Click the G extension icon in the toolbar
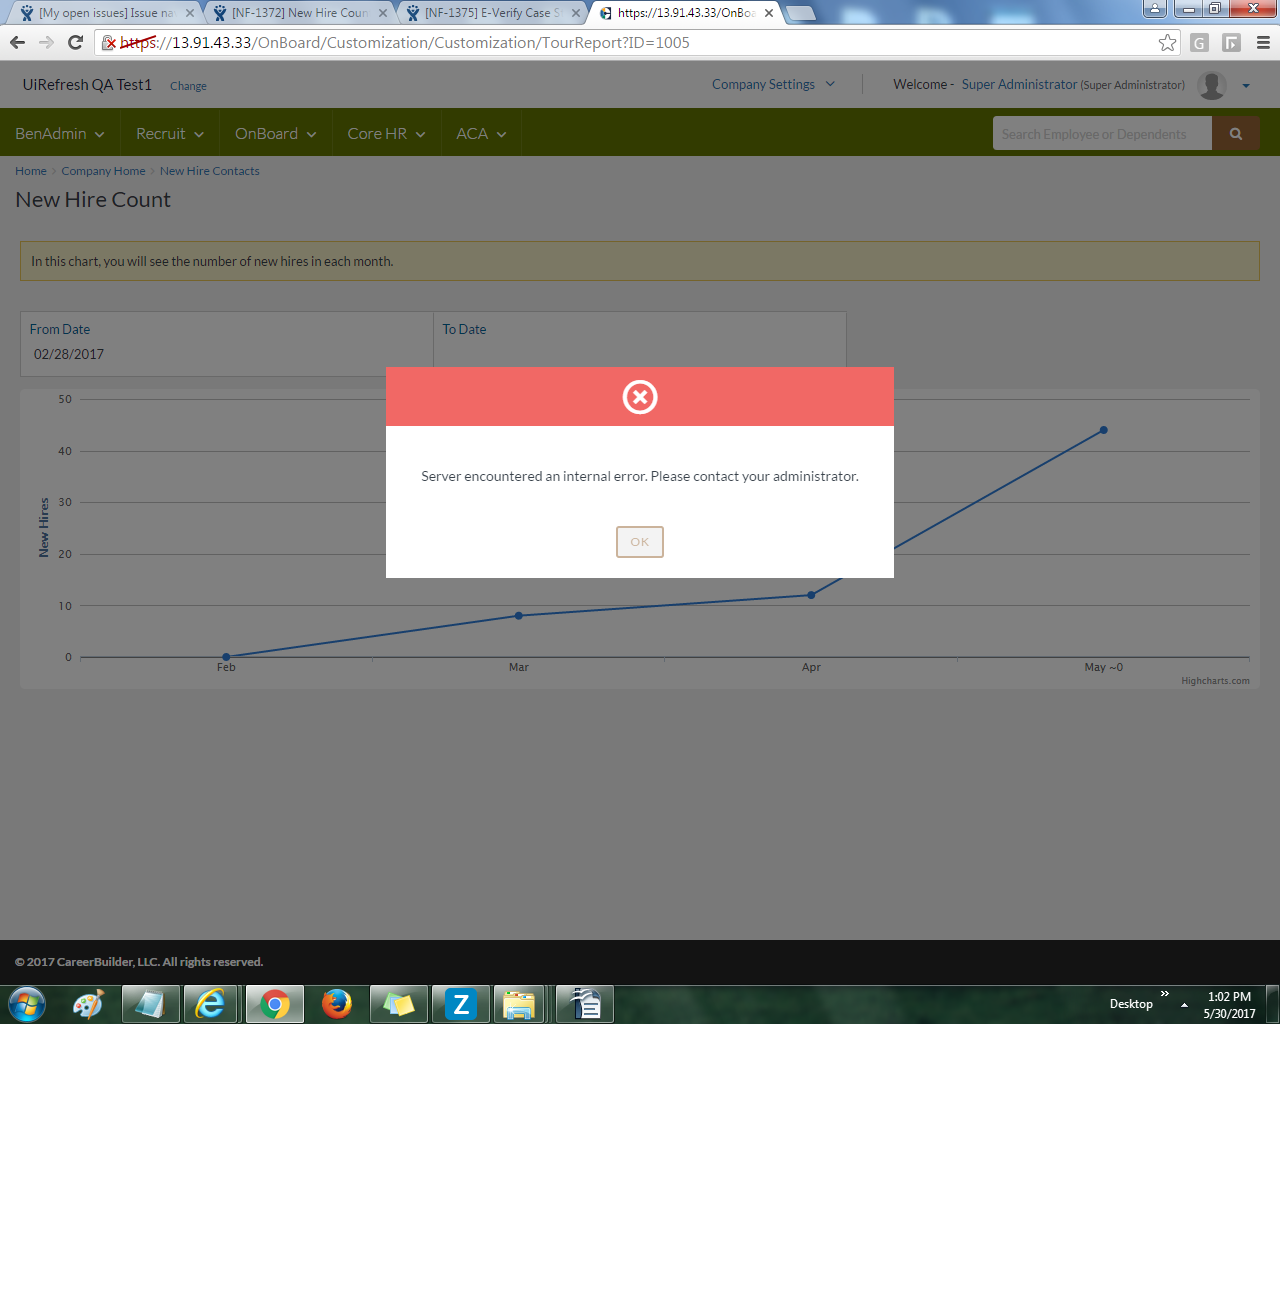Image resolution: width=1280 pixels, height=1294 pixels. [x=1199, y=43]
